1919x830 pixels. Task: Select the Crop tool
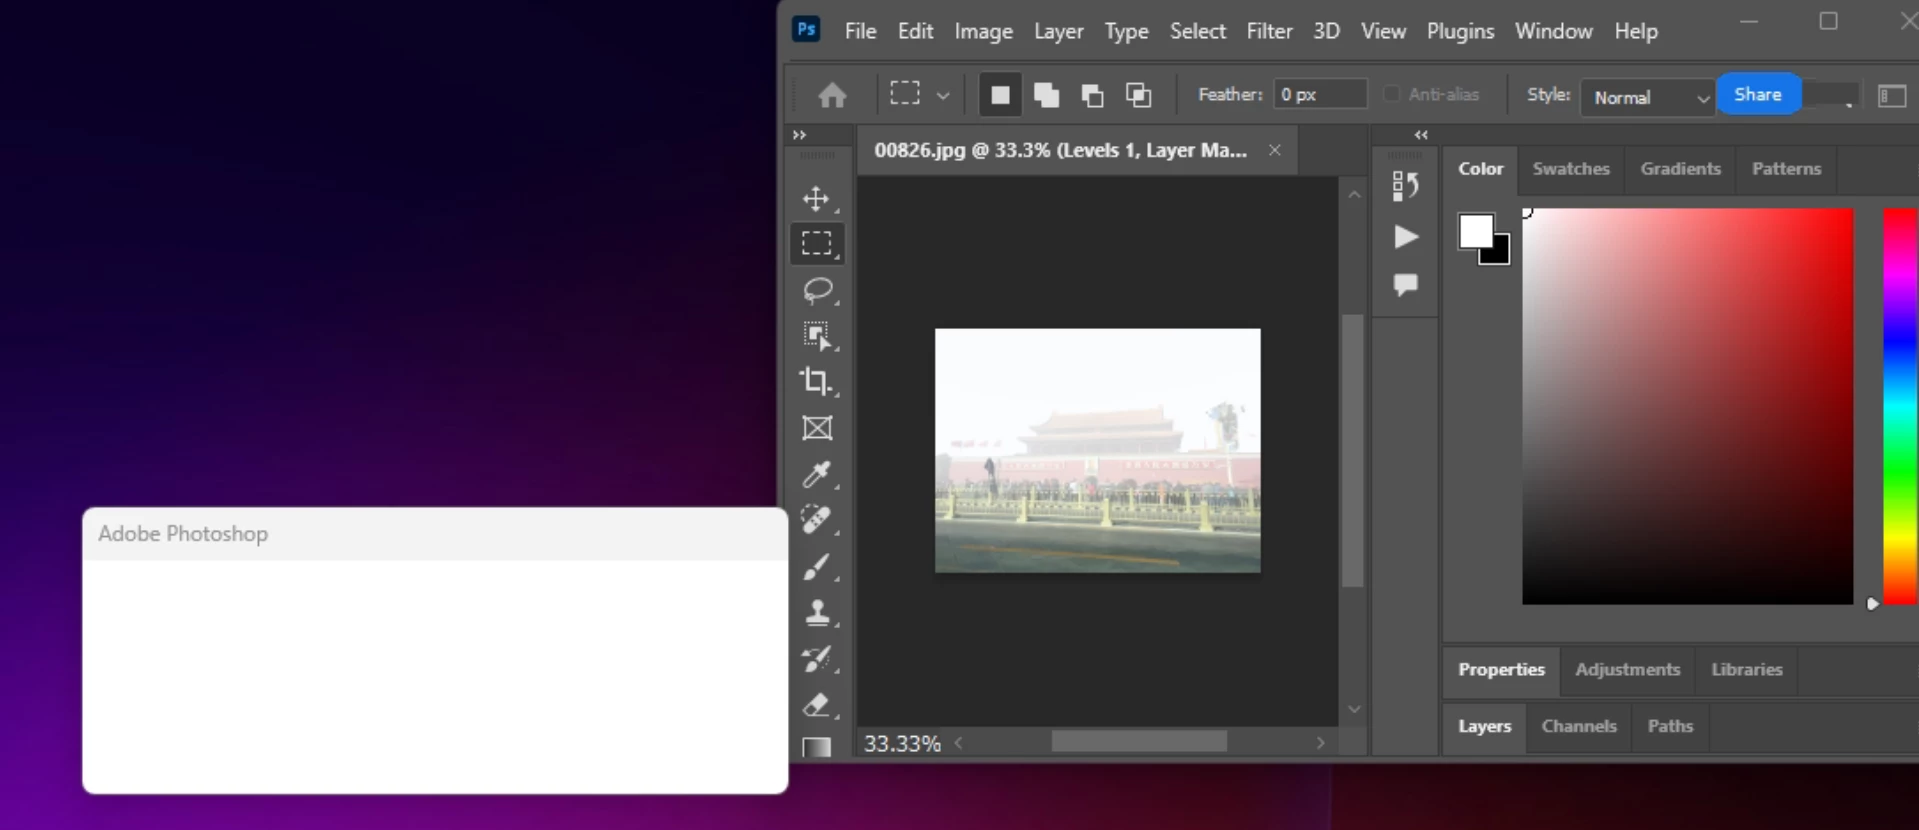(x=817, y=381)
